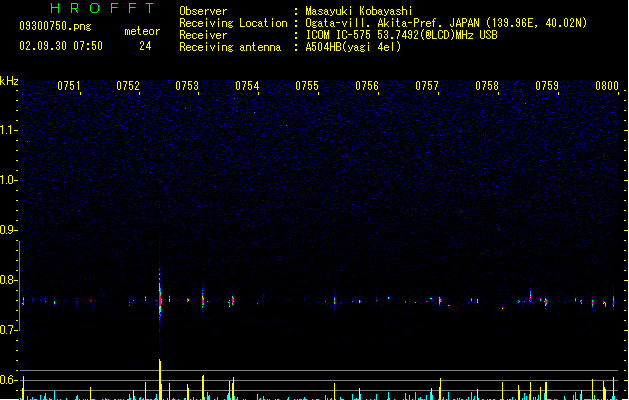Click the 0759 time marker

point(547,86)
